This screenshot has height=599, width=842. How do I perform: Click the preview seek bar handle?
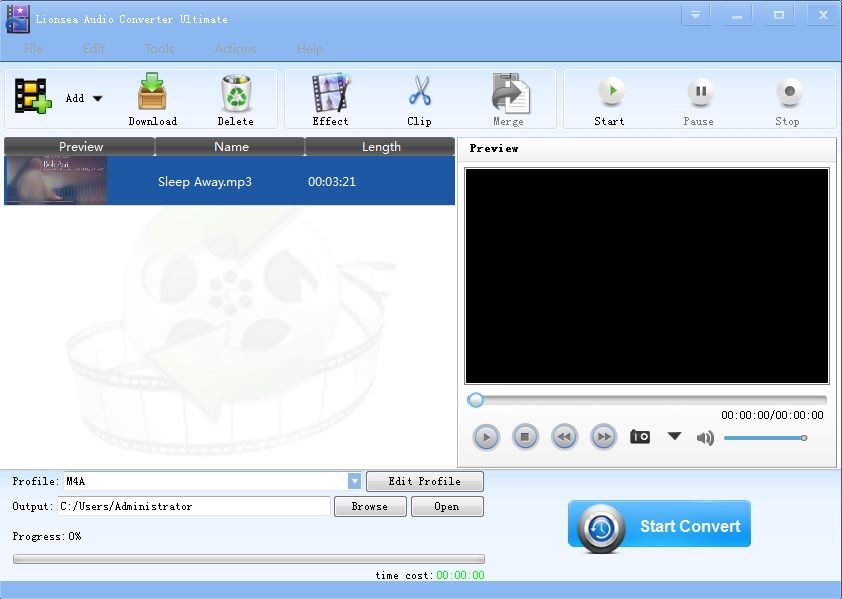tap(475, 400)
